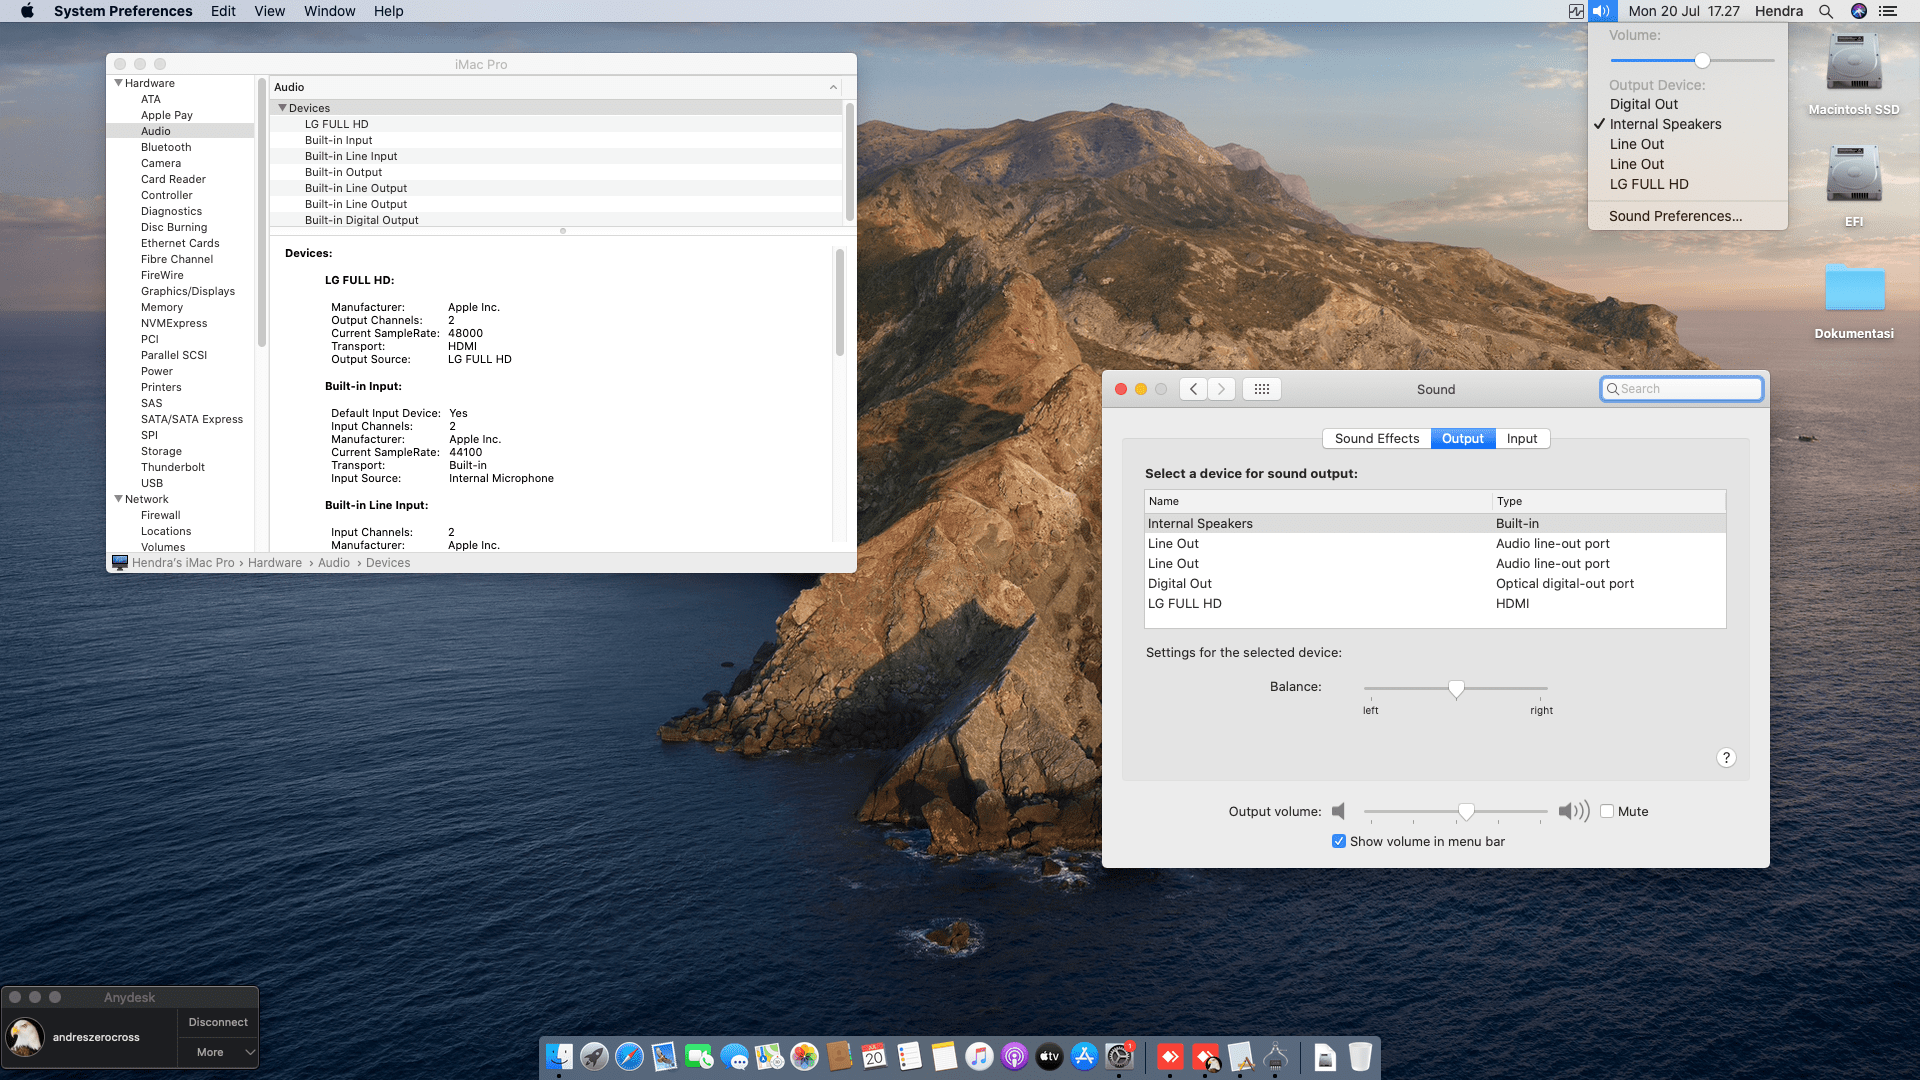This screenshot has width=1920, height=1080.
Task: Open Messages from the dock
Action: click(x=734, y=1056)
